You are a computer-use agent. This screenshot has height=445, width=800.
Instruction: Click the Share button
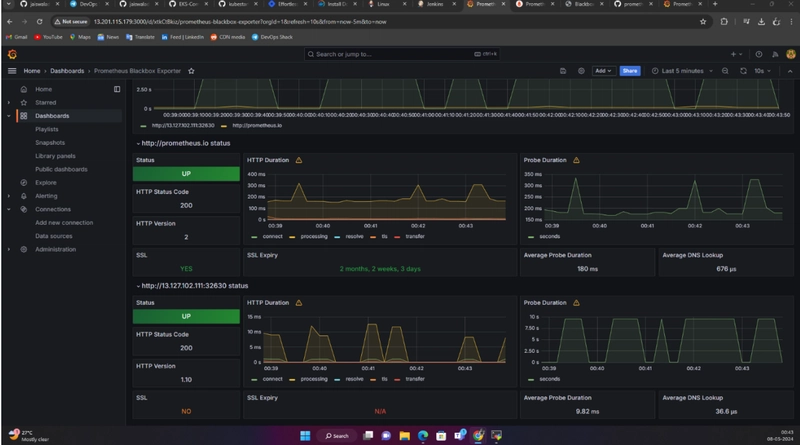pos(630,71)
